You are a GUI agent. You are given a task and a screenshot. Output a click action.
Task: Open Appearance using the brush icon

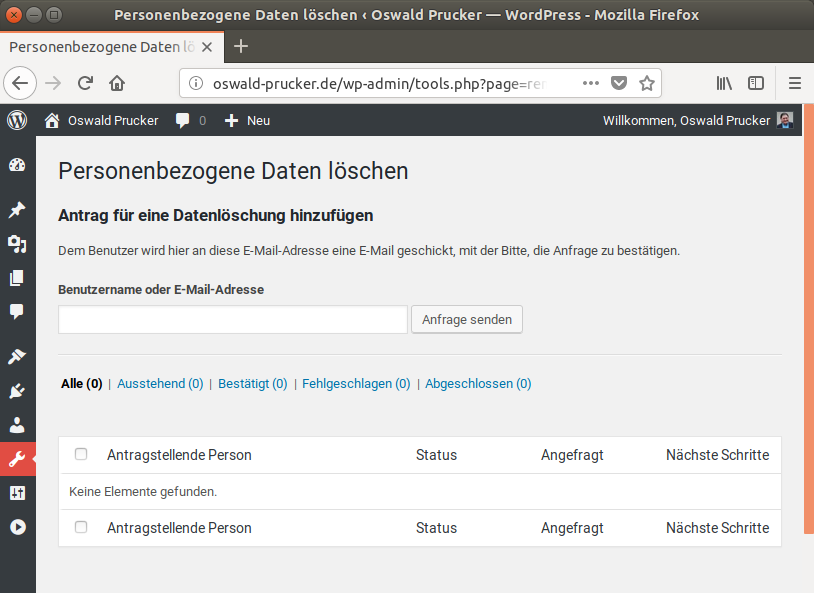tap(17, 356)
